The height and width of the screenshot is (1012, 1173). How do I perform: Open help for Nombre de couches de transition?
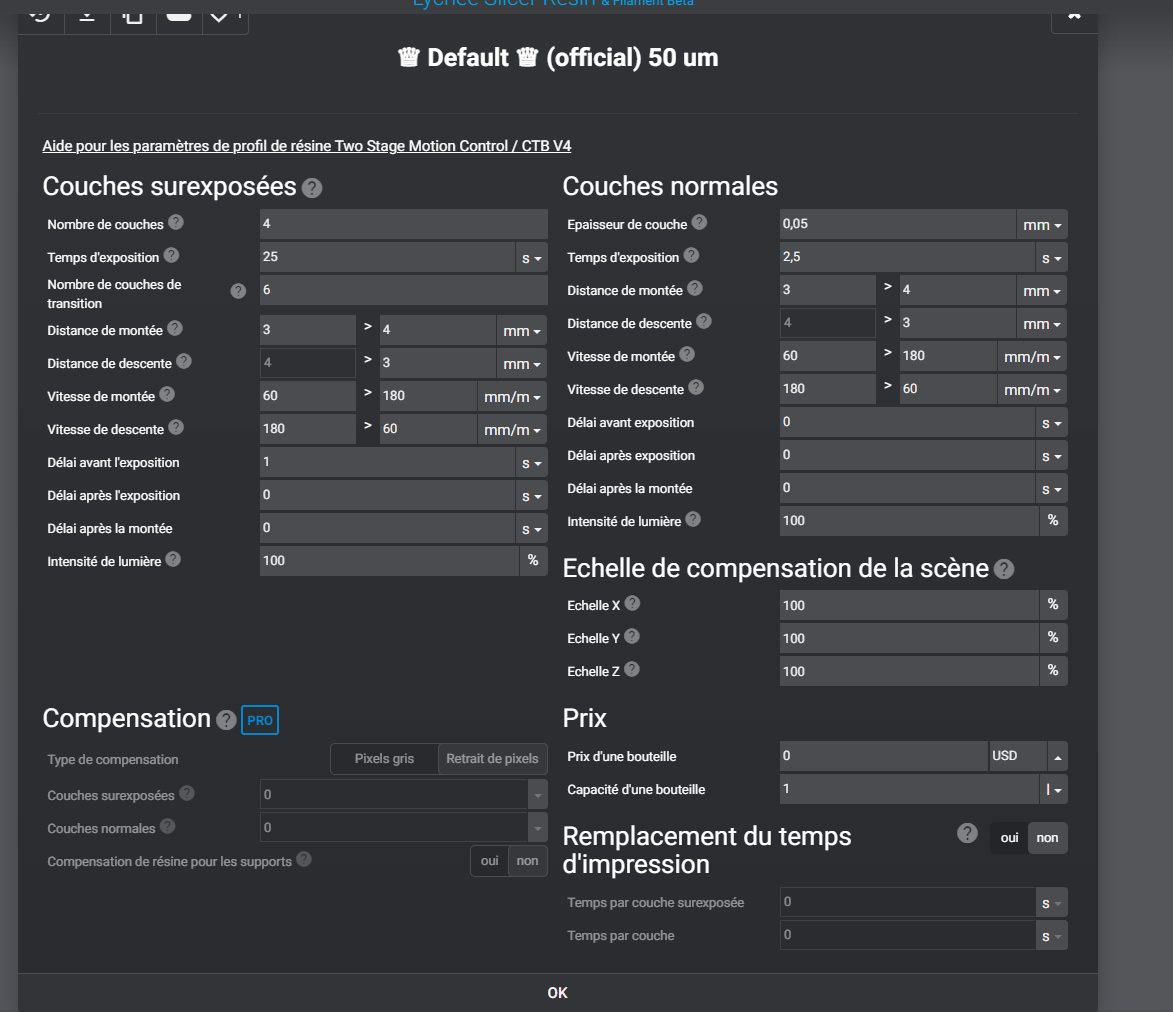coord(238,291)
